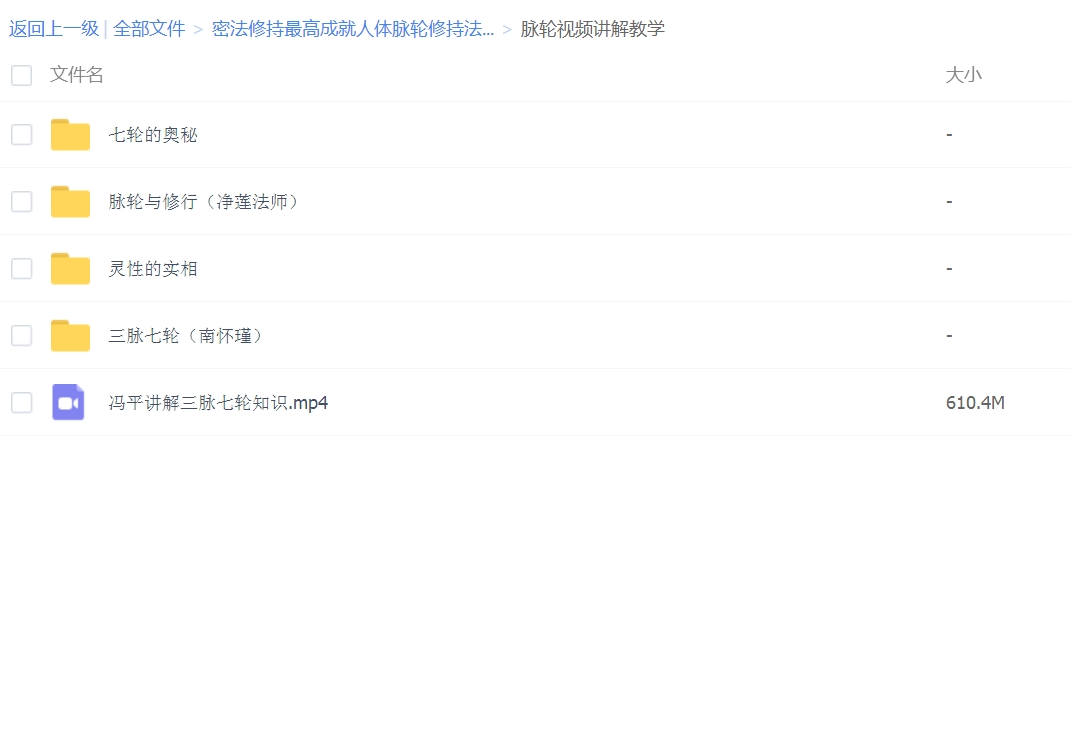Sort files by the 文件名 column header
Image resolution: width=1071 pixels, height=742 pixels.
click(x=77, y=75)
